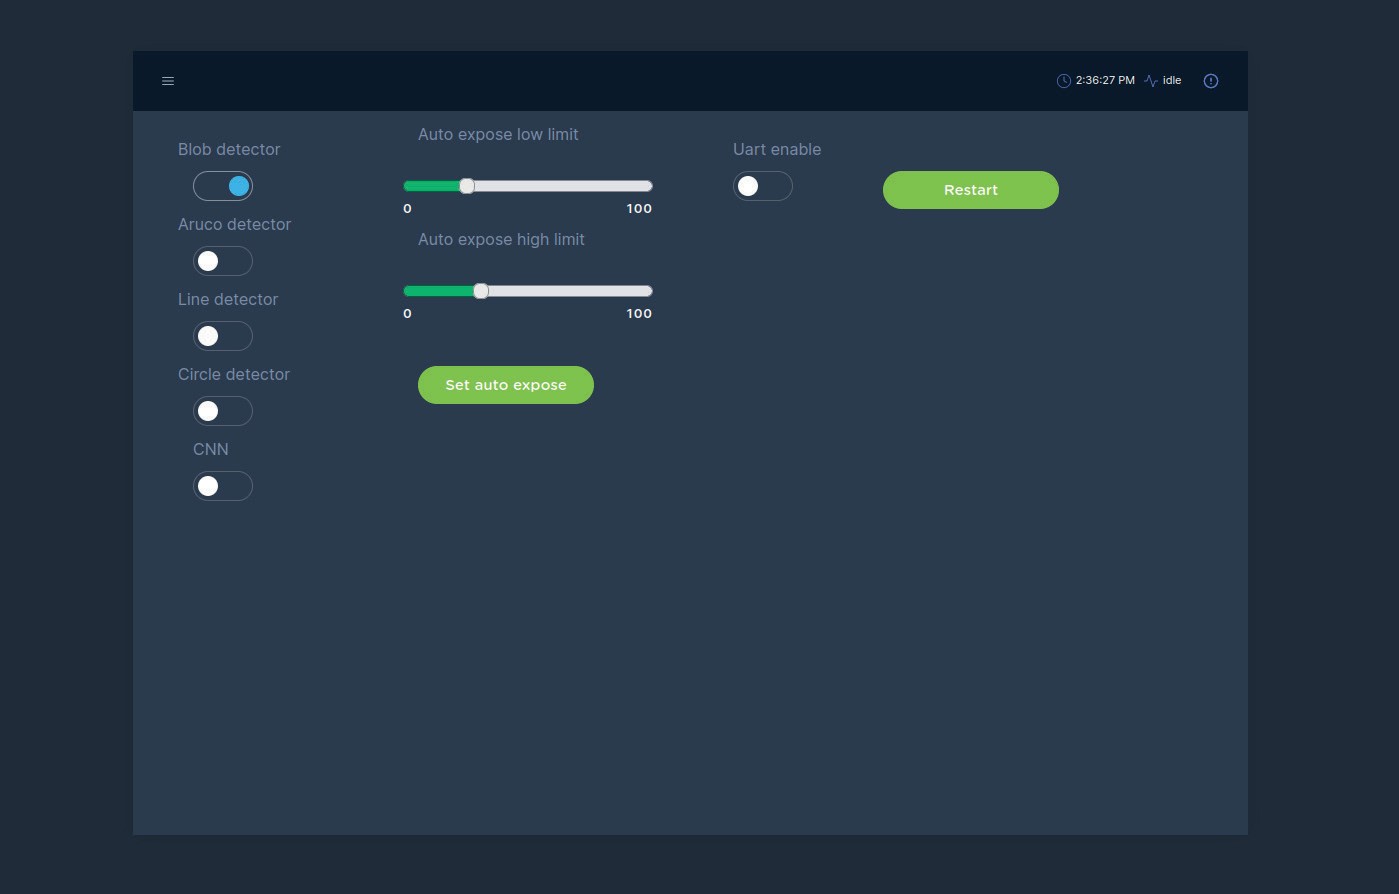Disable the Blob detector switch

[223, 186]
